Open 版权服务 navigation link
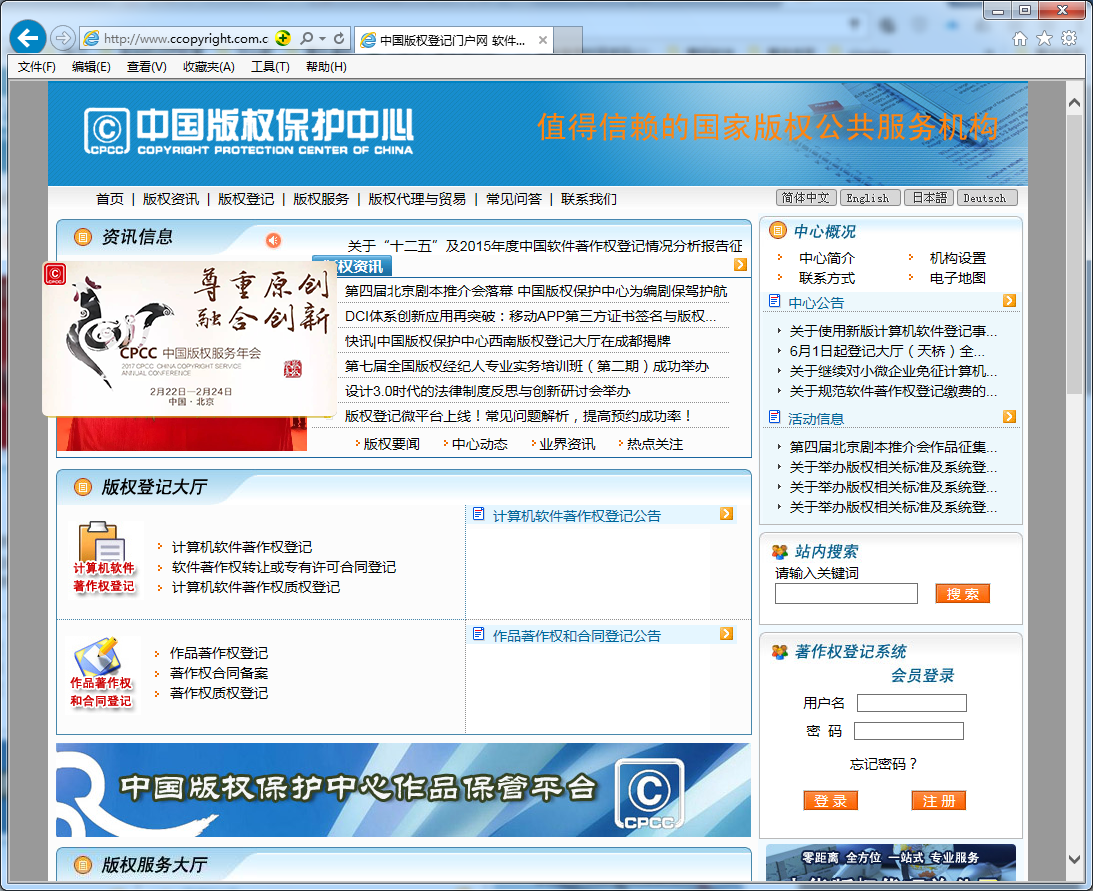The image size is (1093, 891). (321, 199)
